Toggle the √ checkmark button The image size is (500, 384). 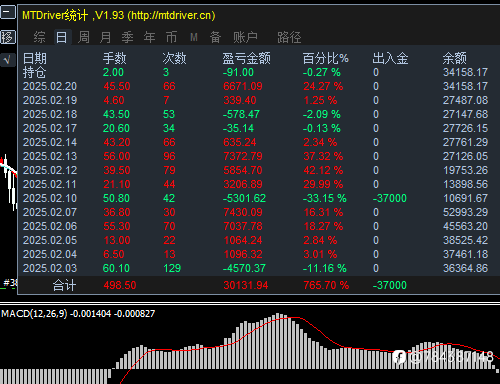[8, 60]
